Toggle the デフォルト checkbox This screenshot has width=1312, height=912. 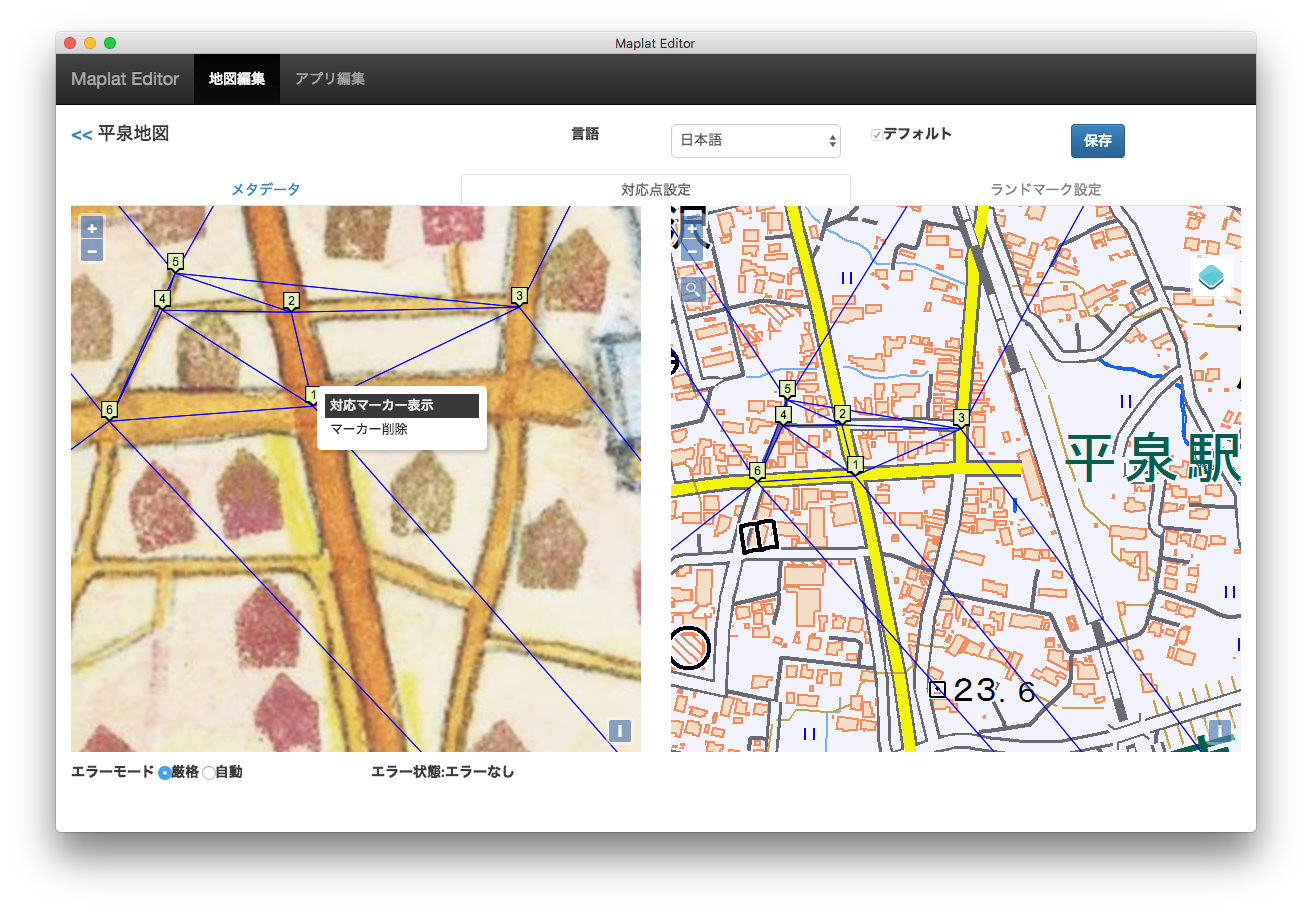877,135
